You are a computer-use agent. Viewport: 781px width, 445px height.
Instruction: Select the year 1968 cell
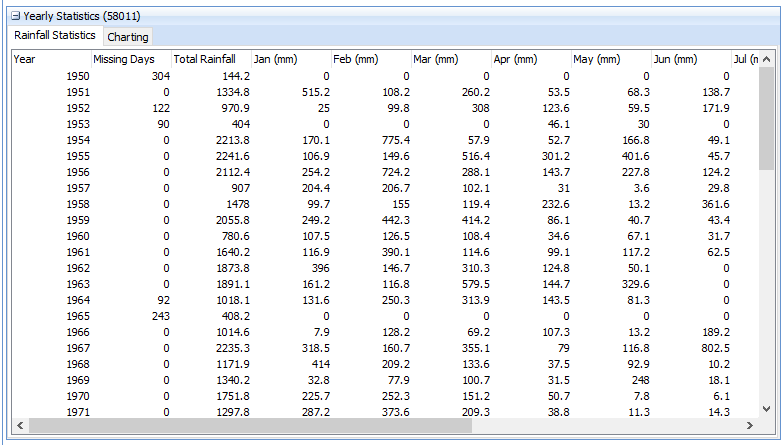(78, 364)
